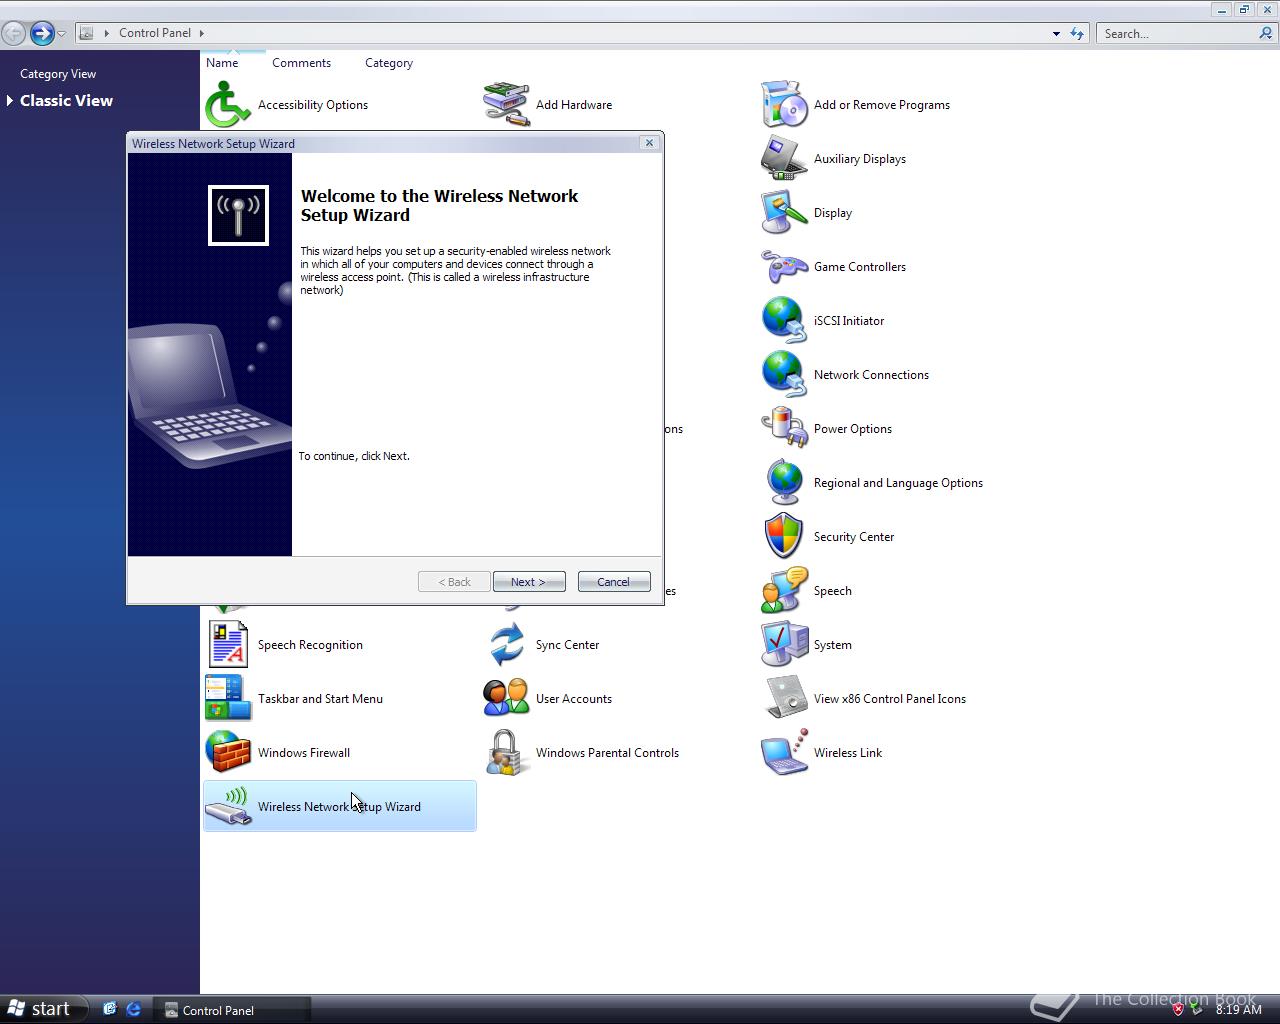Select Classic View in sidebar
Screen dimensions: 1280x1024
tap(66, 101)
